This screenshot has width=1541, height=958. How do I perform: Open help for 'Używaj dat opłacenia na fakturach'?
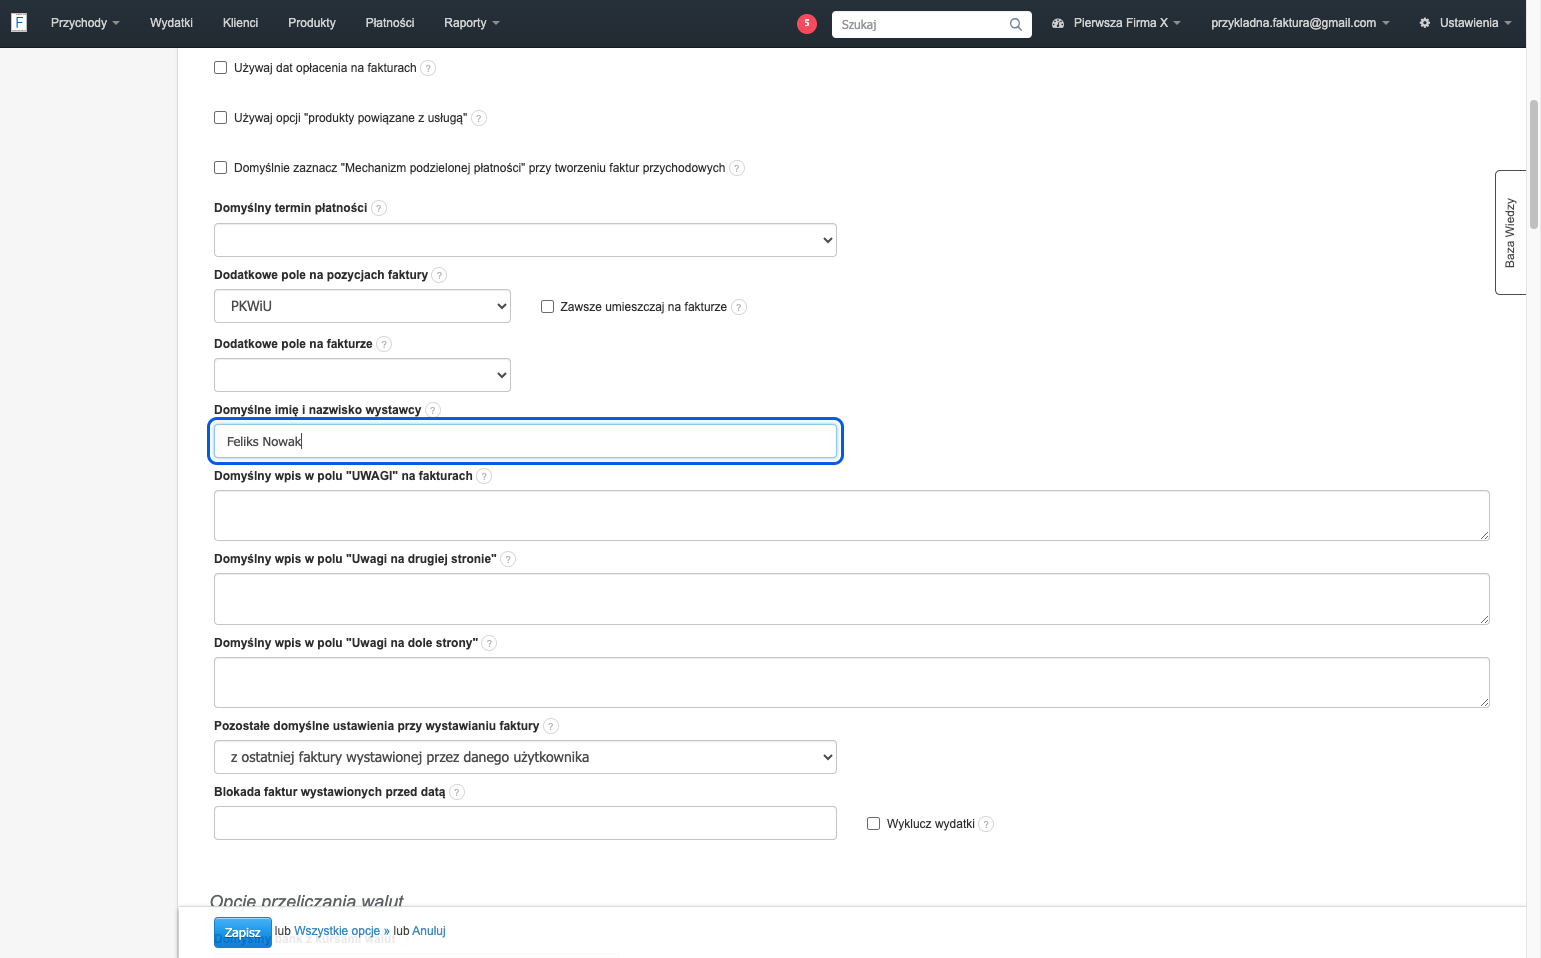[428, 68]
